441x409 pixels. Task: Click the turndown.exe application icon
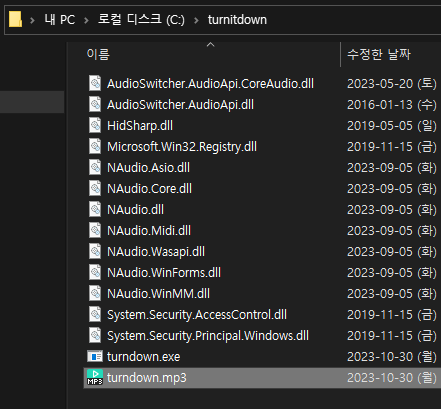point(95,356)
